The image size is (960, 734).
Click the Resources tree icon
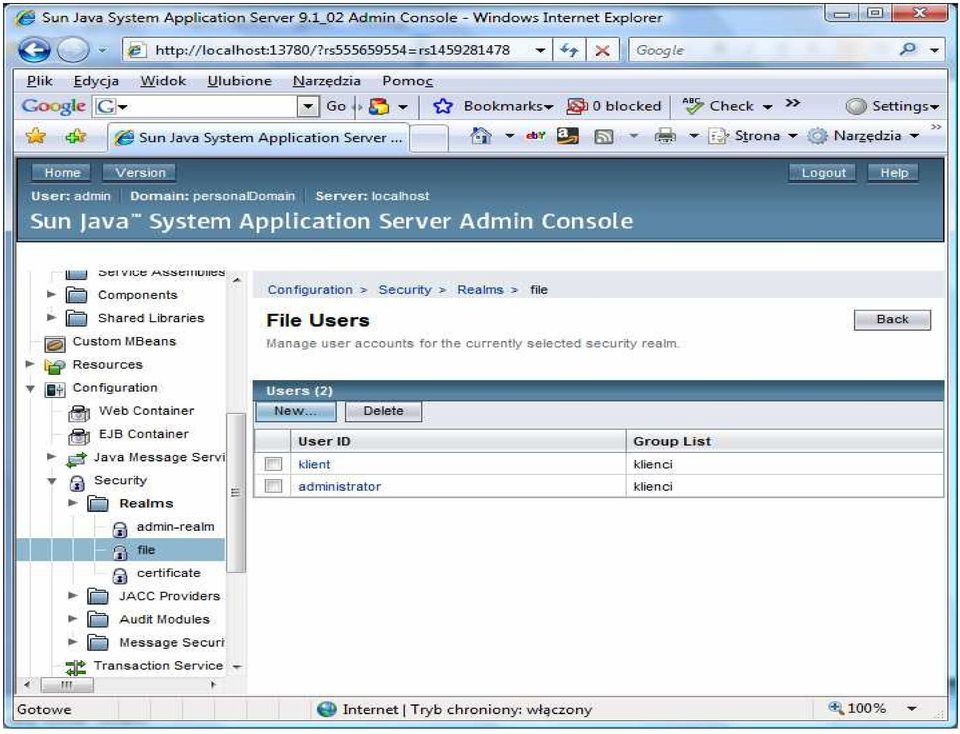(54, 366)
